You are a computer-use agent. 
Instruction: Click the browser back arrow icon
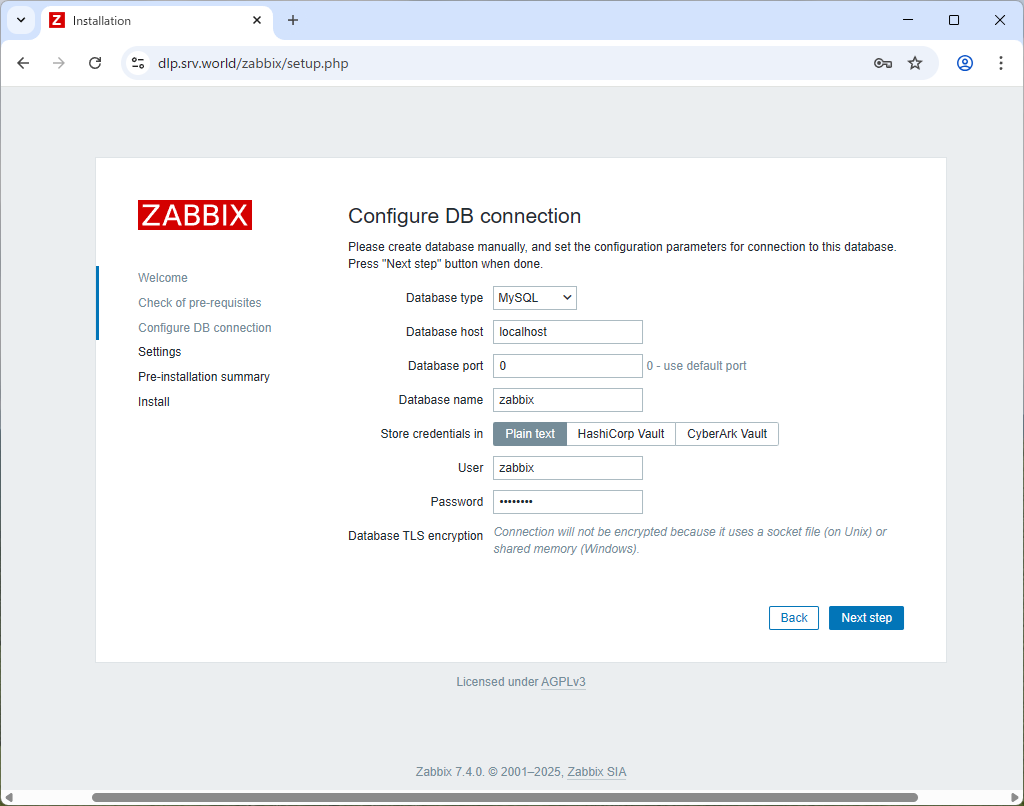(23, 63)
